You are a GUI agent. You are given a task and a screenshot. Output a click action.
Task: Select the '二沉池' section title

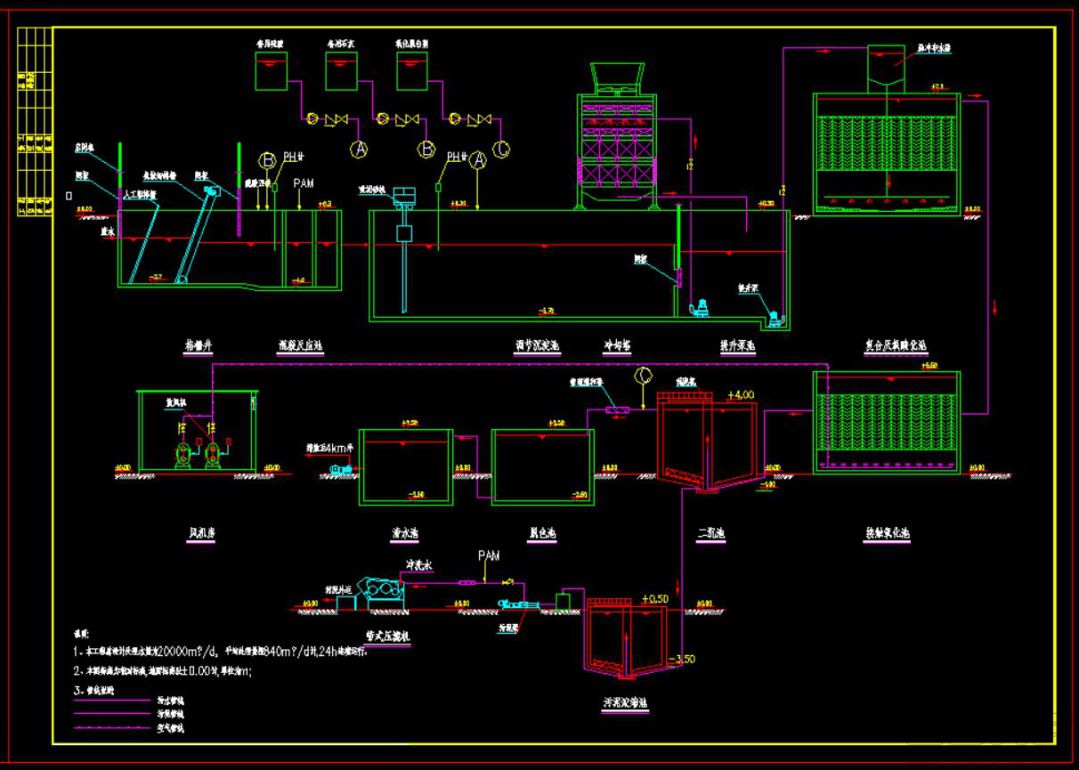pyautogui.click(x=711, y=533)
